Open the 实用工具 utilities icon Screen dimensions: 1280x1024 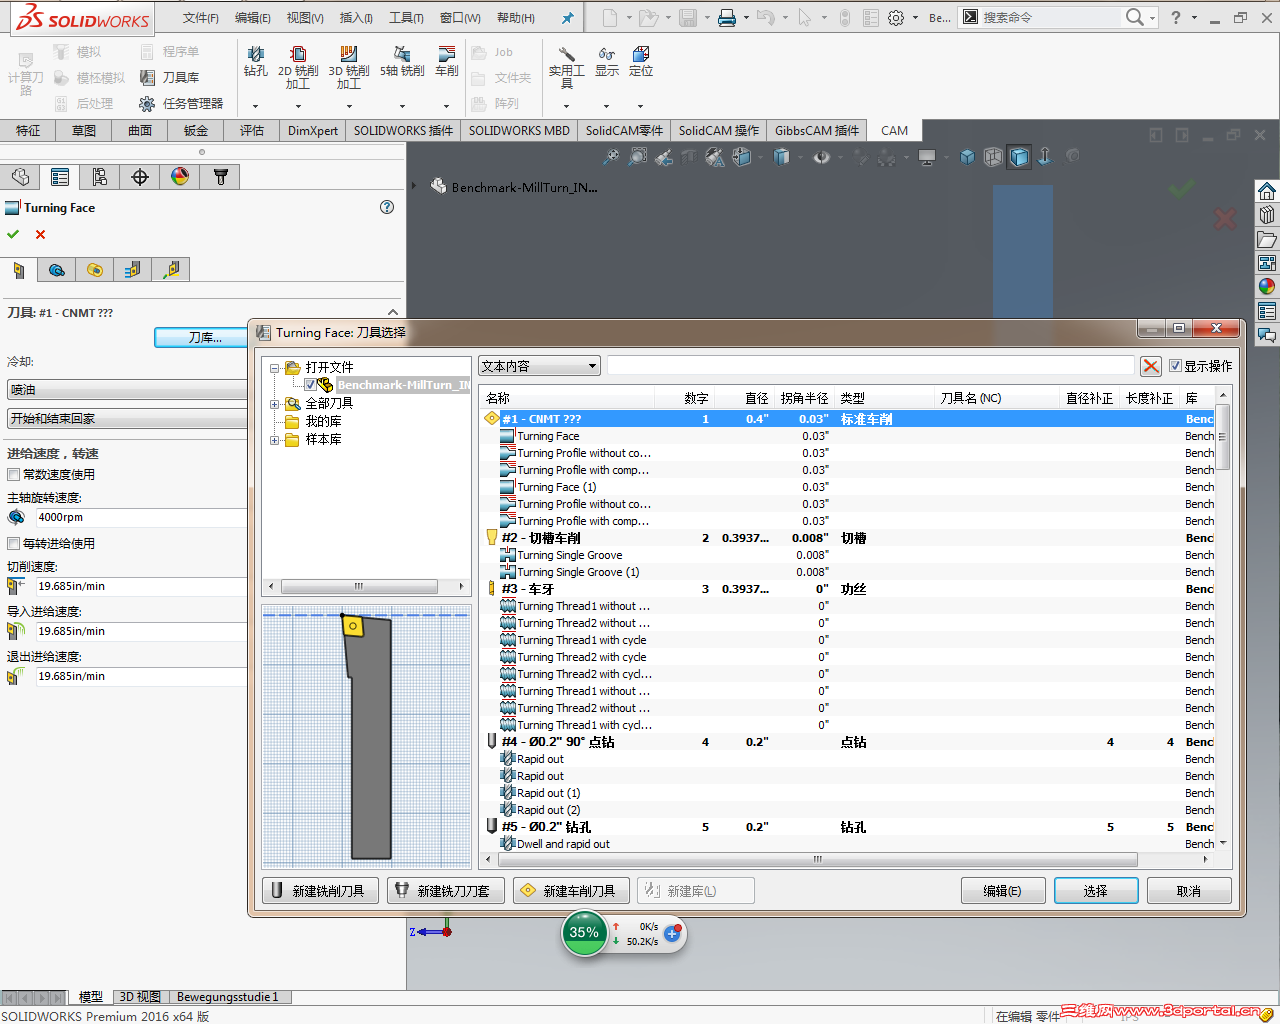pyautogui.click(x=567, y=67)
